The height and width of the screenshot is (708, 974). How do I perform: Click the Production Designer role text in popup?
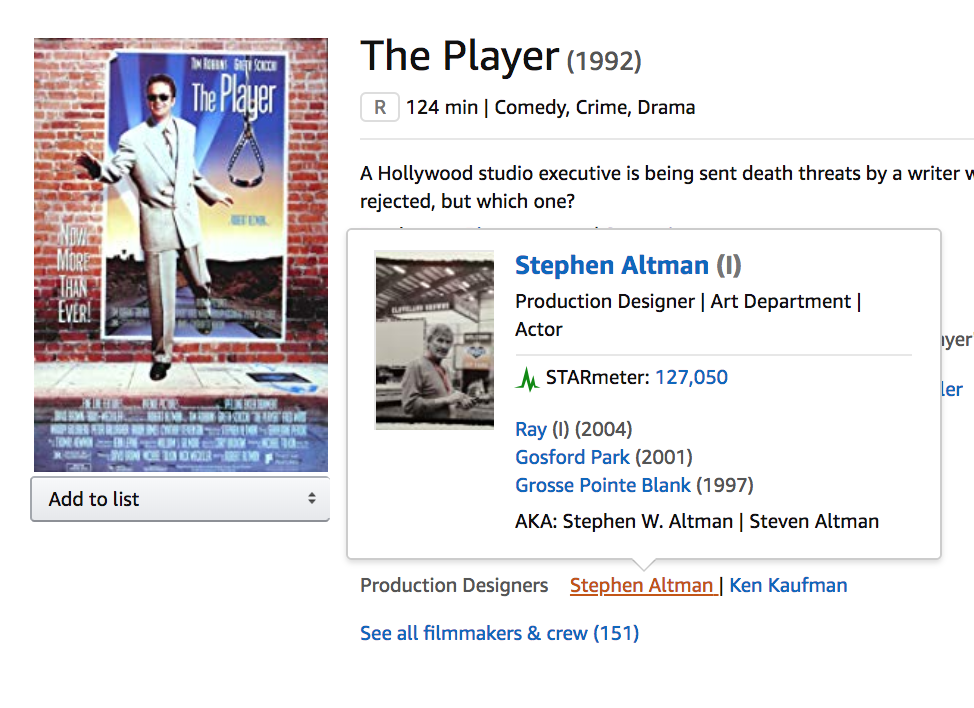[605, 301]
